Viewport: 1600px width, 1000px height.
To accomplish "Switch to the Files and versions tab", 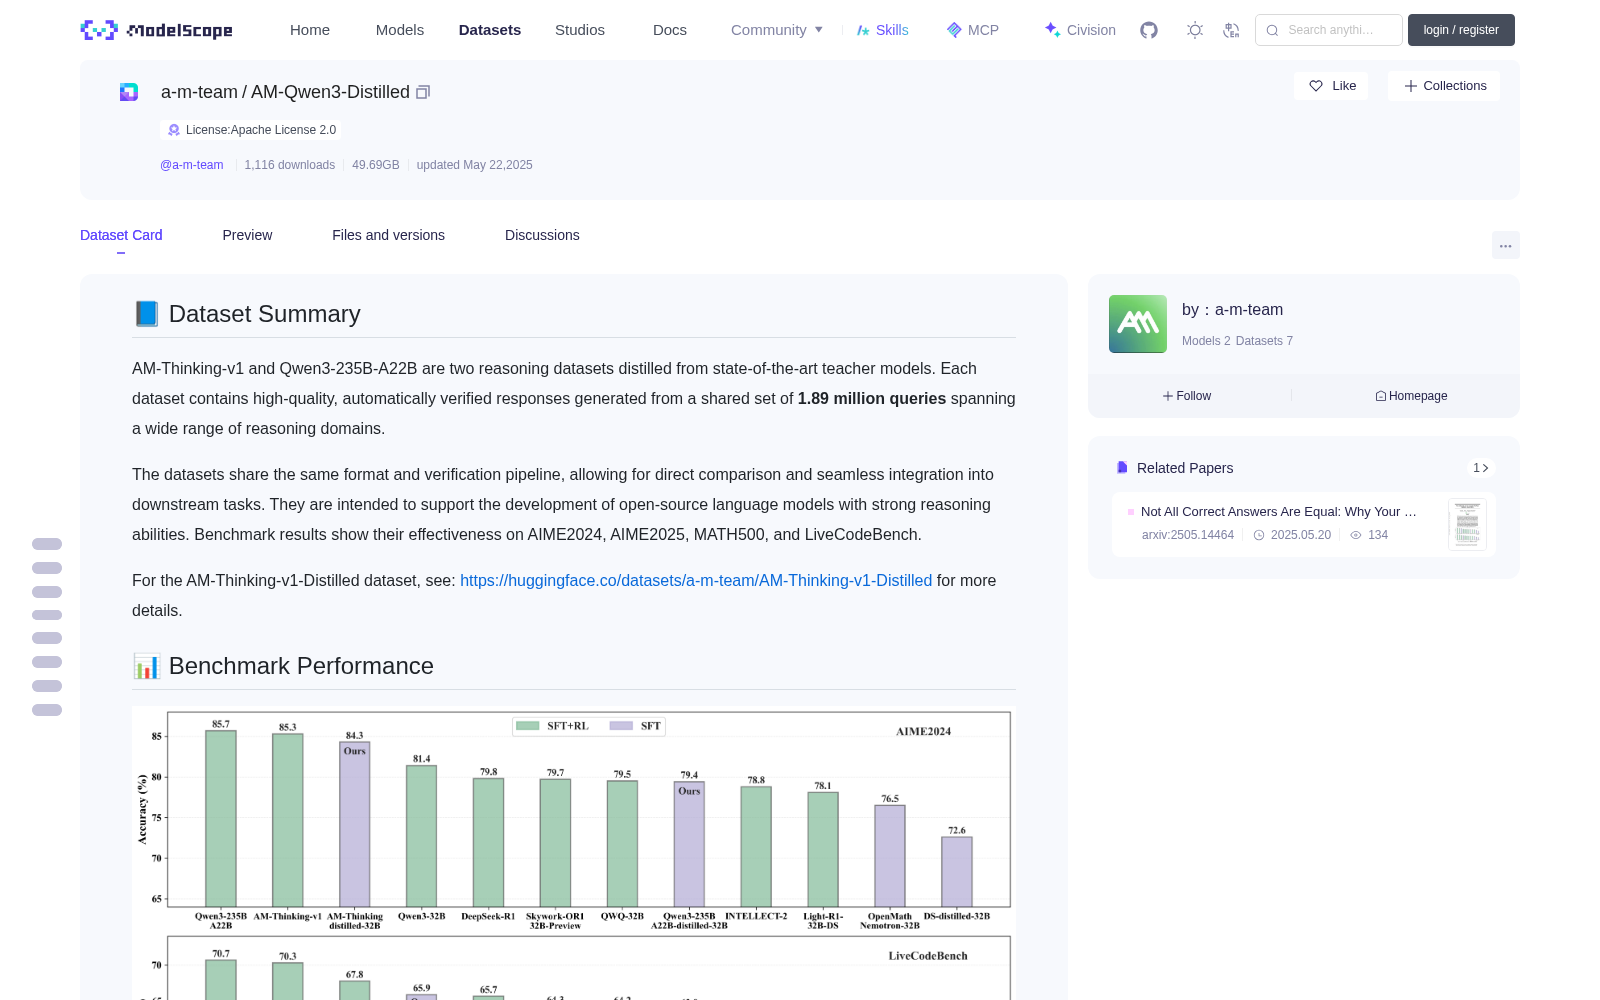I will [388, 235].
